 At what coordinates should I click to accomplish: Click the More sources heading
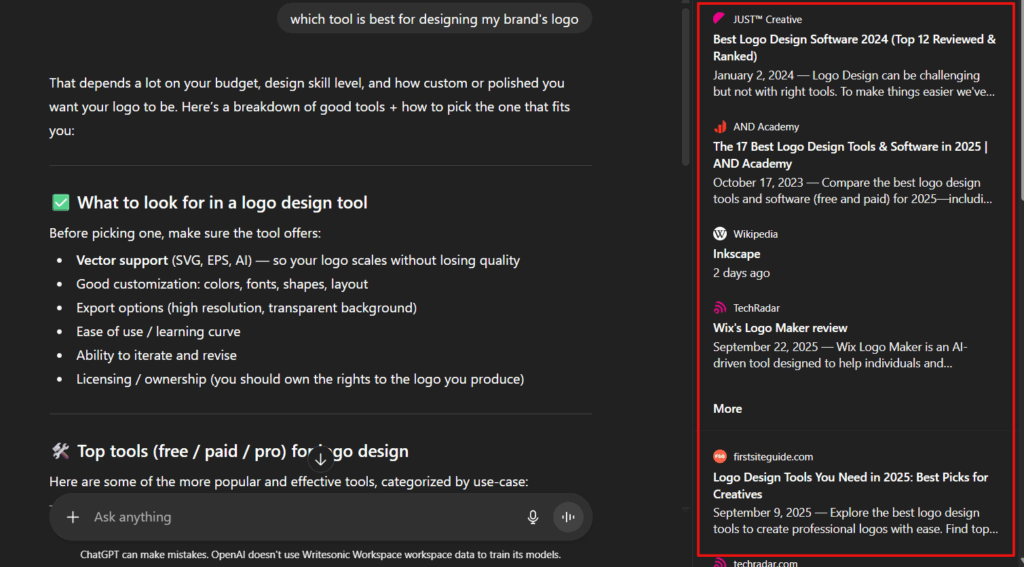tap(728, 409)
